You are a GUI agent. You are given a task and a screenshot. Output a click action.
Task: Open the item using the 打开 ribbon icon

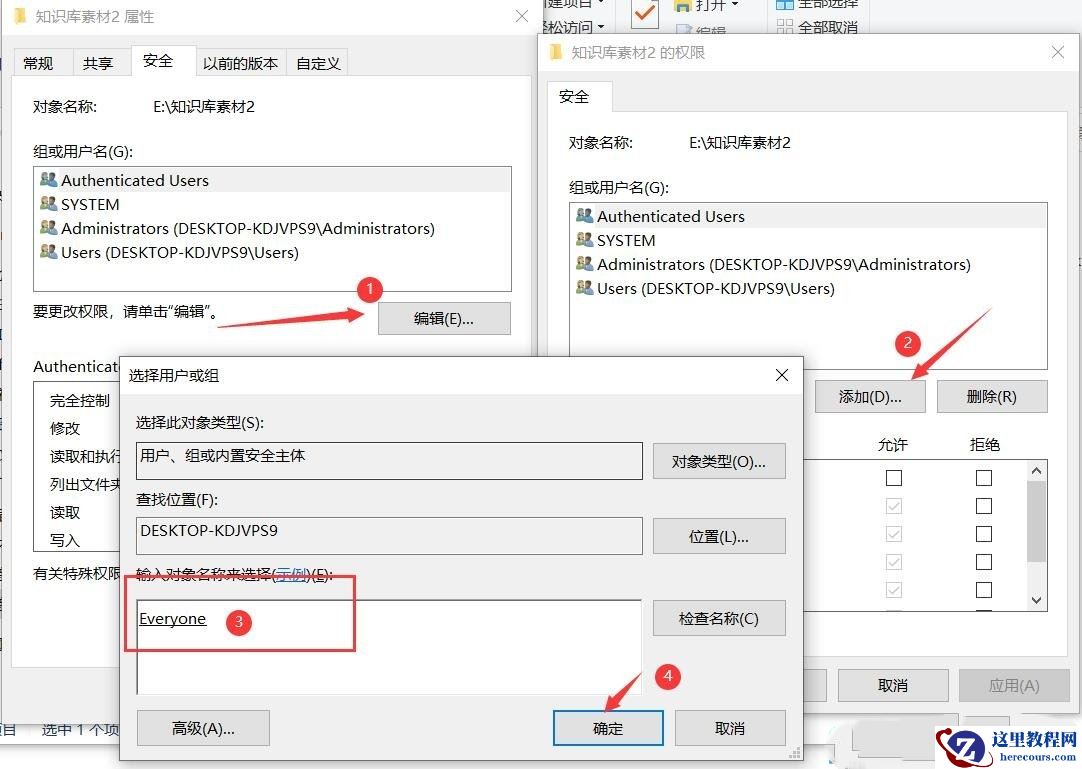[x=682, y=6]
